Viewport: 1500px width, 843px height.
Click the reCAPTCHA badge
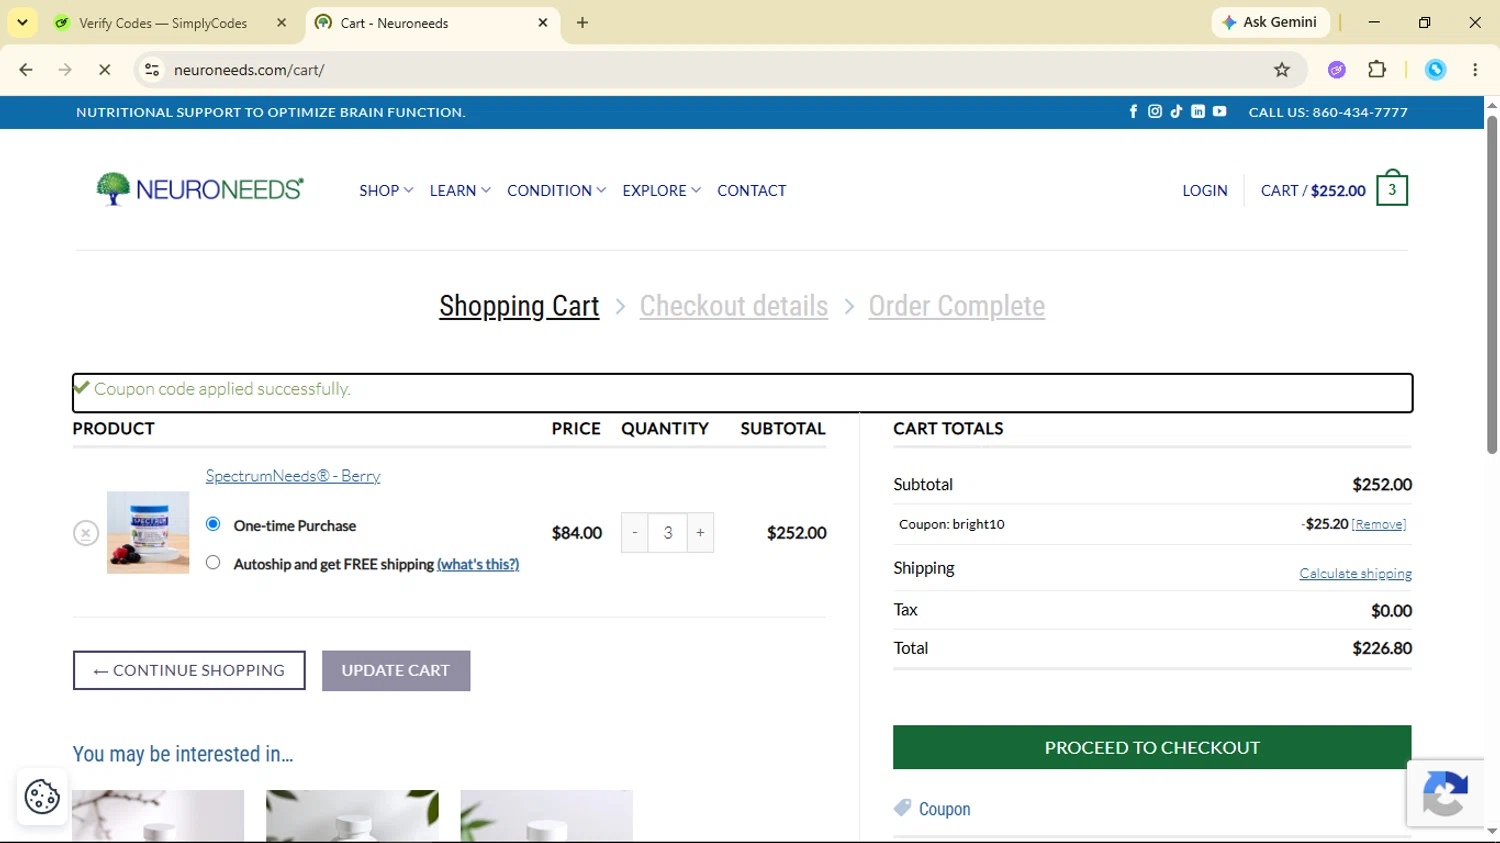tap(1445, 794)
